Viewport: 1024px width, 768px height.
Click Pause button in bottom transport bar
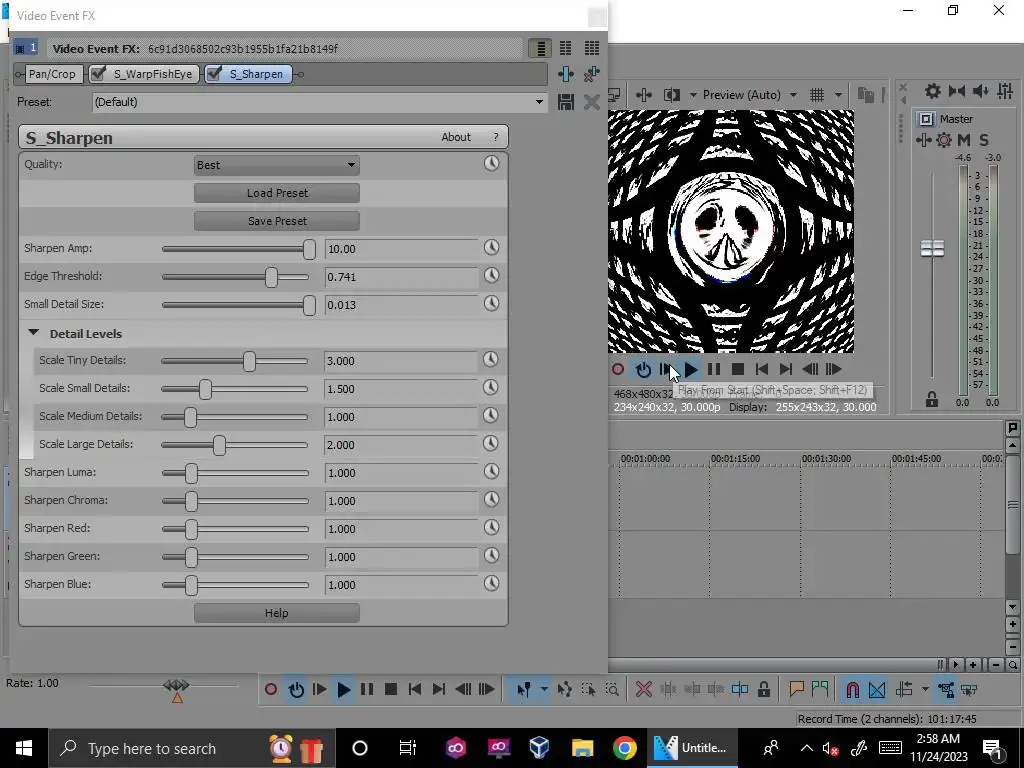click(367, 690)
